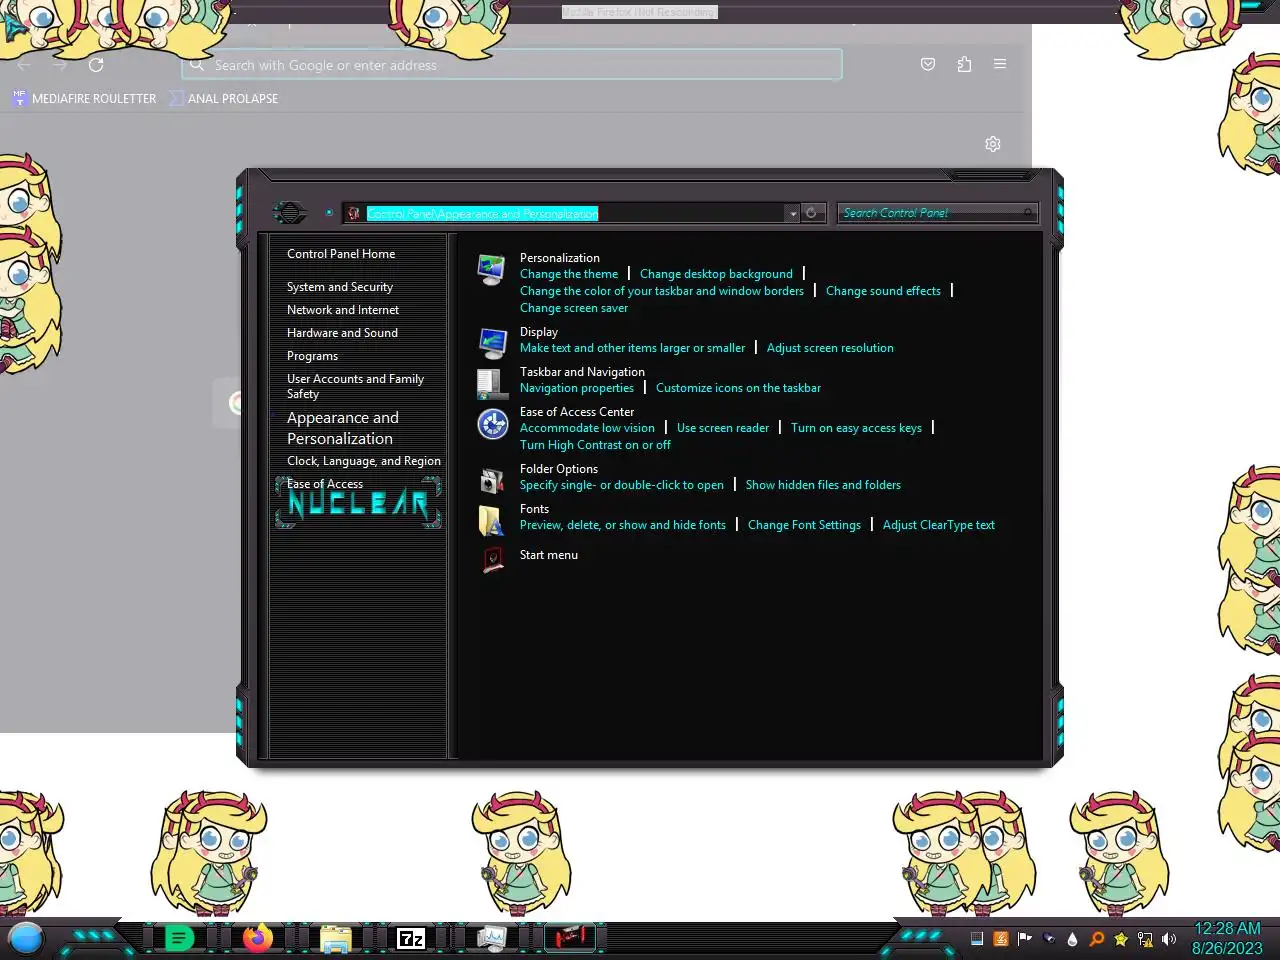Image resolution: width=1280 pixels, height=960 pixels.
Task: Click the Control Panel taskbar button
Action: coord(570,938)
